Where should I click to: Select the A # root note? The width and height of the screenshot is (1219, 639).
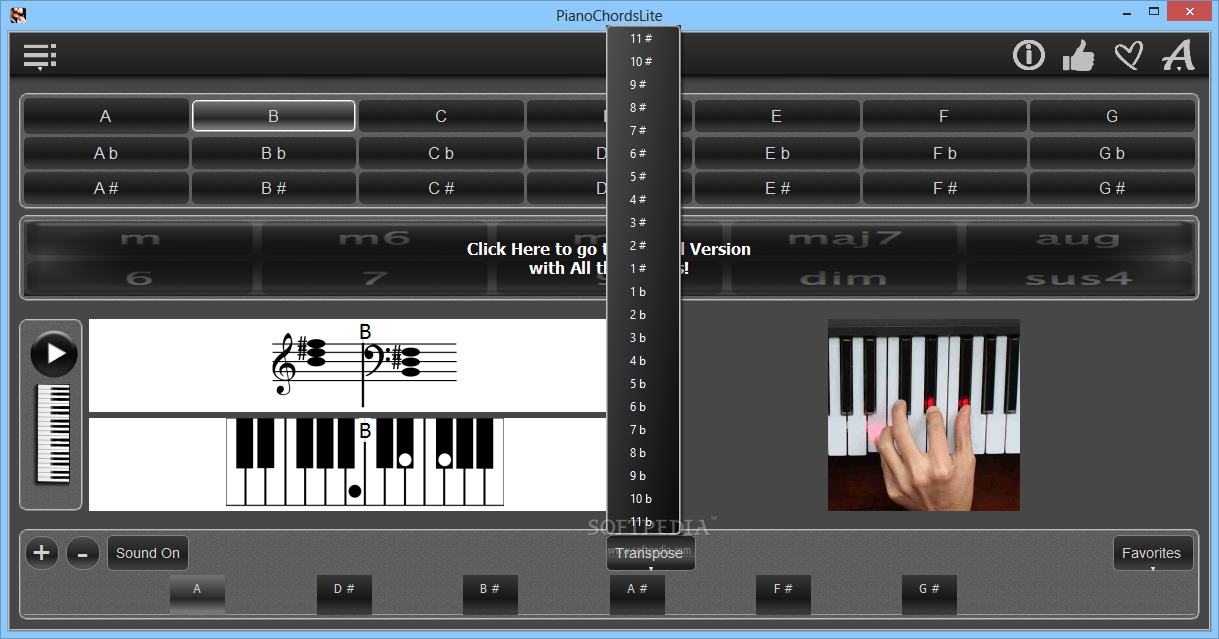[x=106, y=188]
